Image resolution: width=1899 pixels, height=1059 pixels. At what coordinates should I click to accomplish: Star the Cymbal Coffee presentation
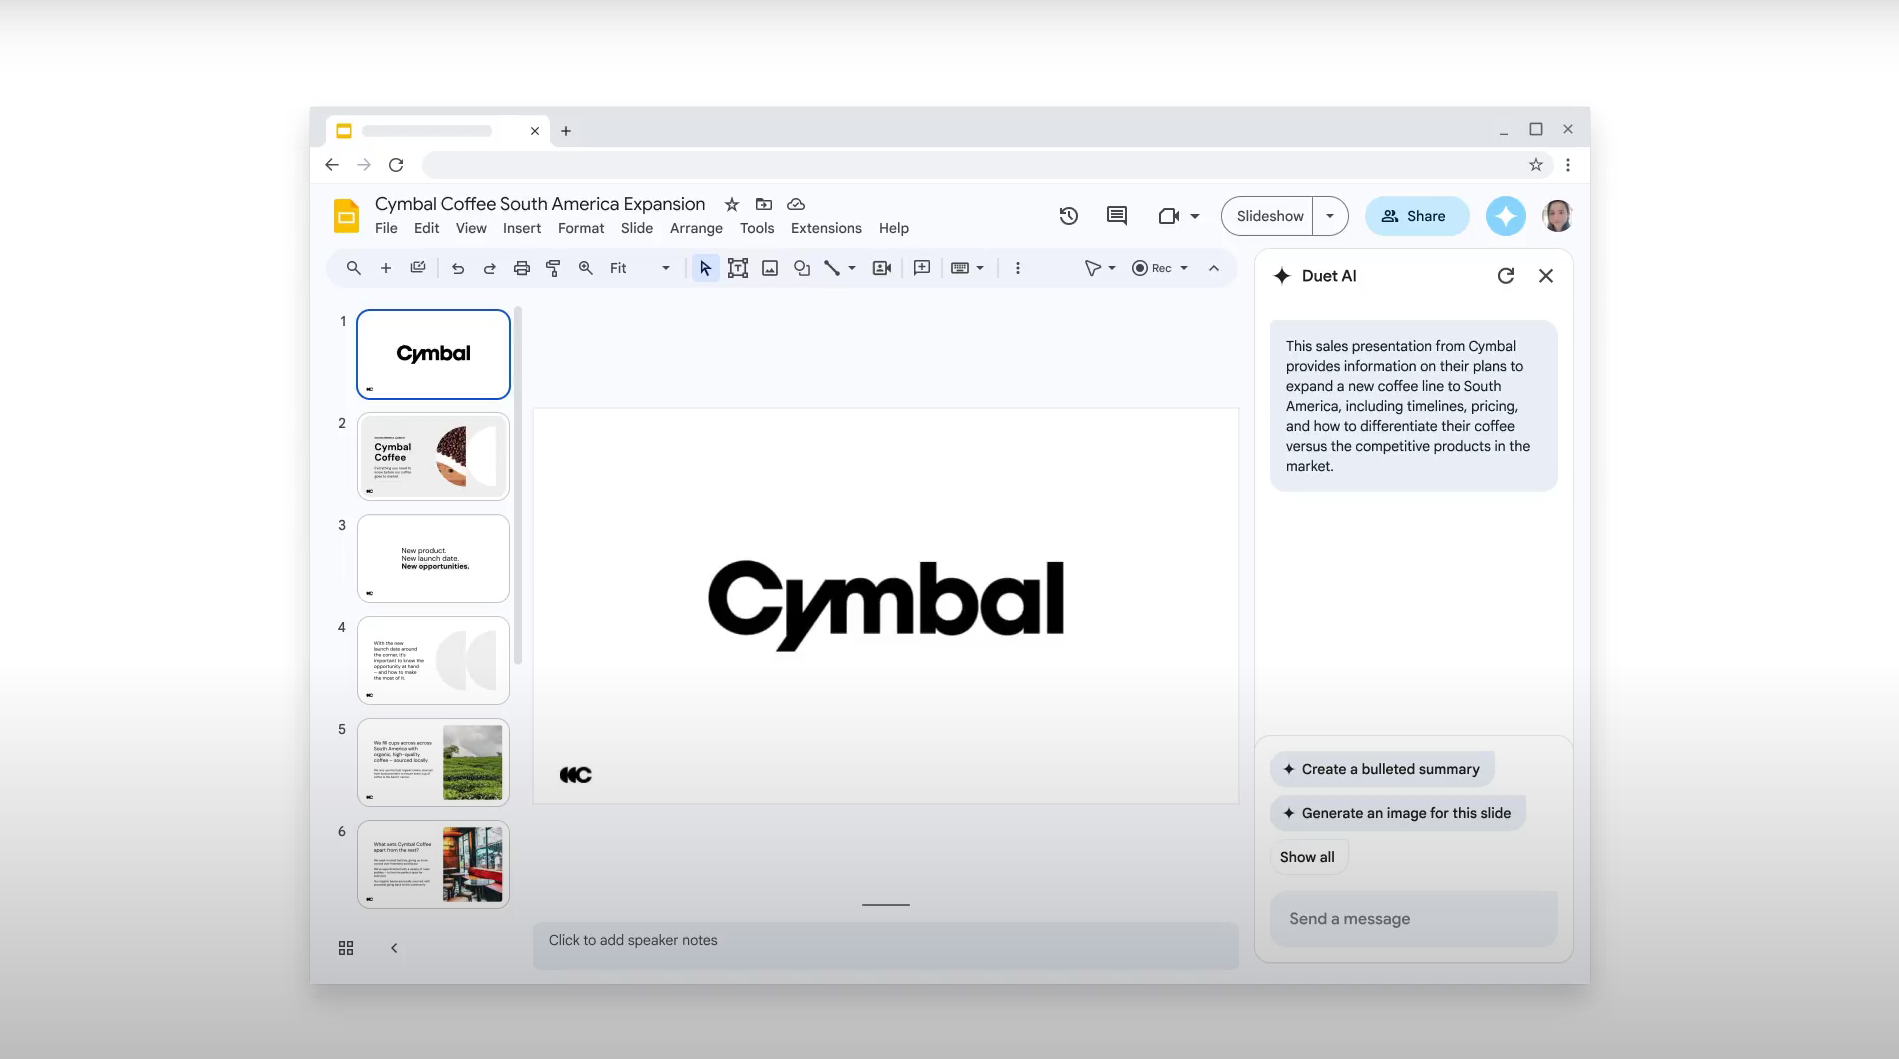732,204
